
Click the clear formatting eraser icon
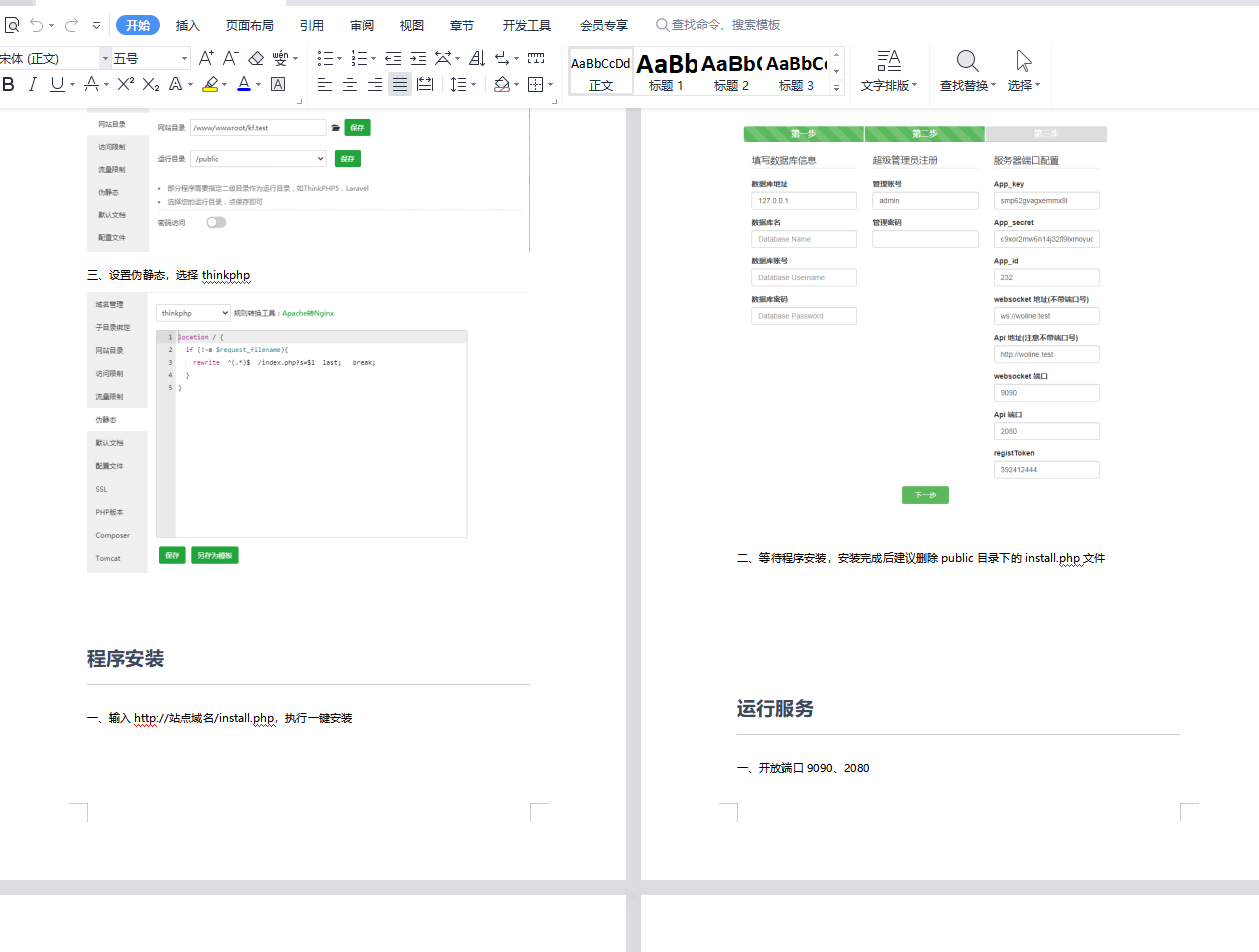pyautogui.click(x=256, y=59)
